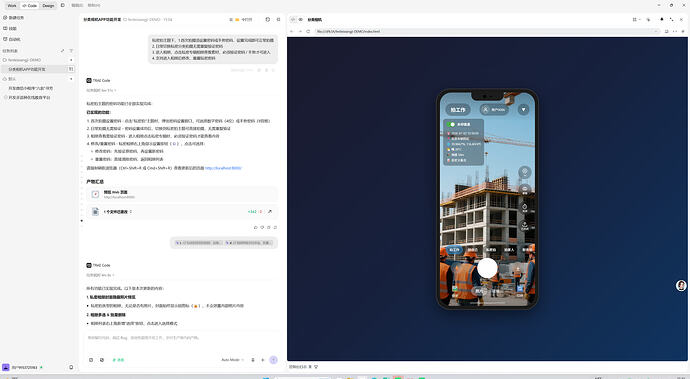The height and width of the screenshot is (379, 690).
Task: Click the icon on the highlighted sidebar task row
Action: (70, 69)
